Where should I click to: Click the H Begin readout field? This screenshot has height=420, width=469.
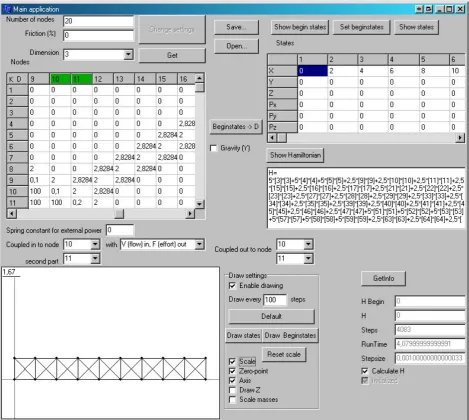(x=430, y=301)
